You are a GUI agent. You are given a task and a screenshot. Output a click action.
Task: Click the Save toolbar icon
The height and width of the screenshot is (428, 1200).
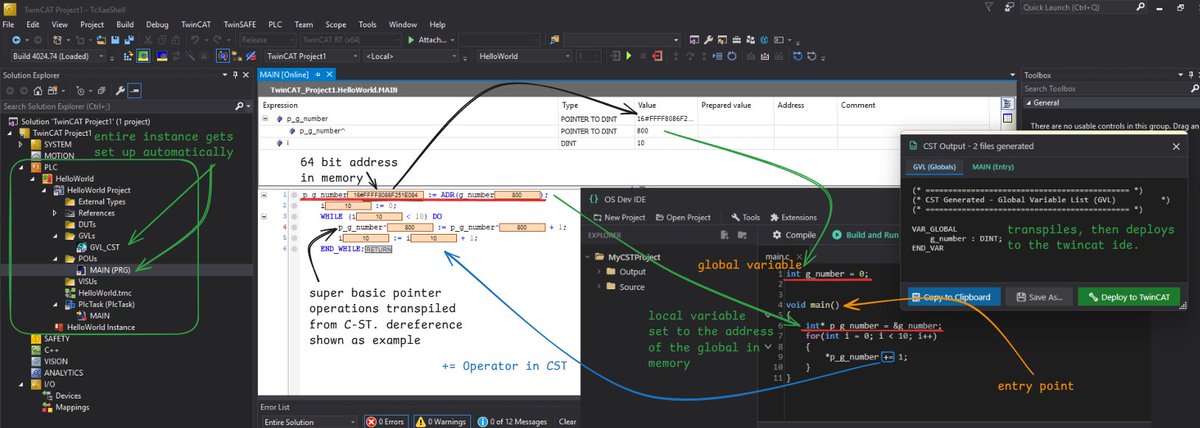[x=115, y=40]
